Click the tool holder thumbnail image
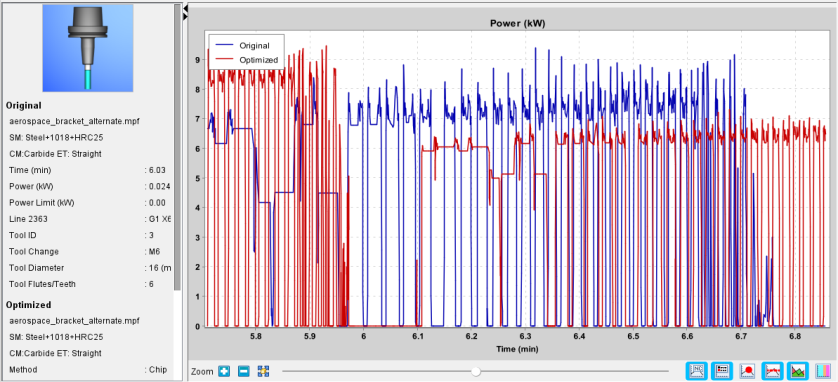Screen dimensions: 838x382 tap(88, 48)
